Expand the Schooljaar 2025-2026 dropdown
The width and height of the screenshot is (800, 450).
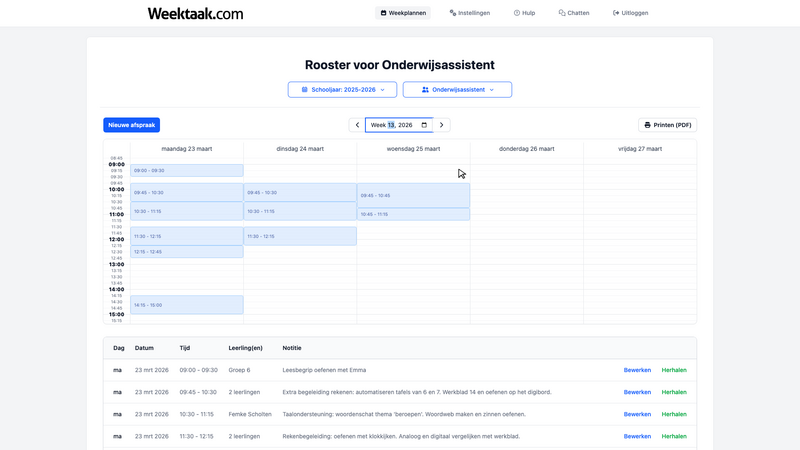point(342,90)
